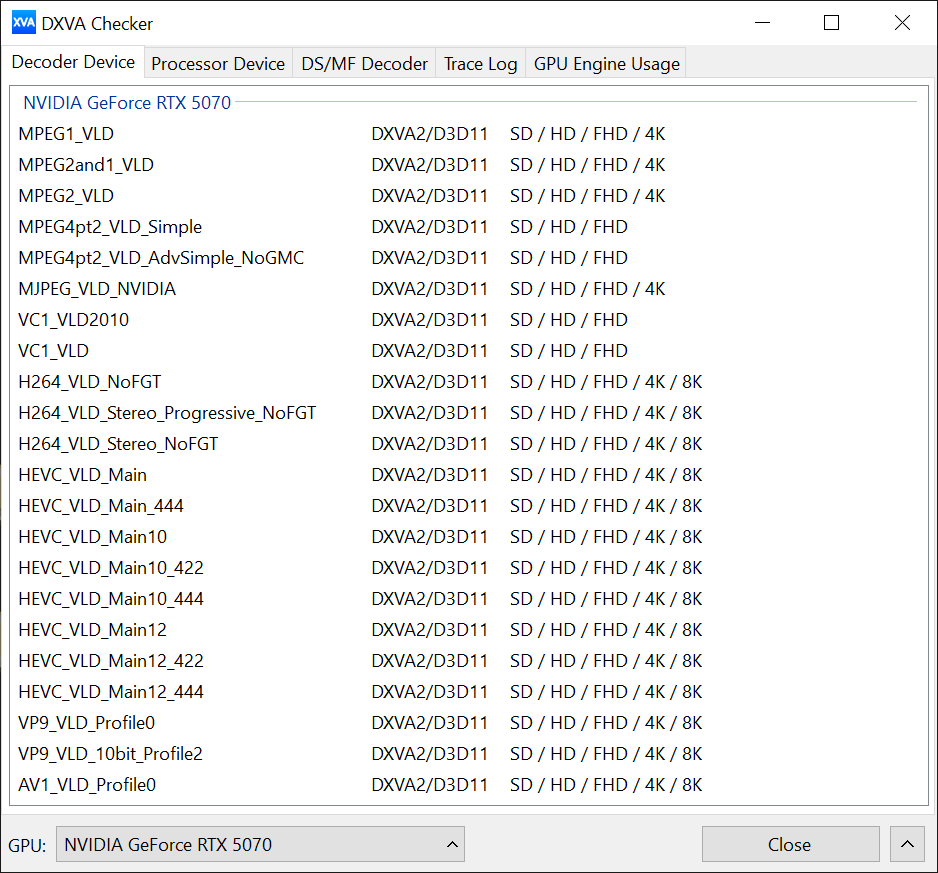Click the GPU: label
938x873 pixels.
[x=27, y=845]
